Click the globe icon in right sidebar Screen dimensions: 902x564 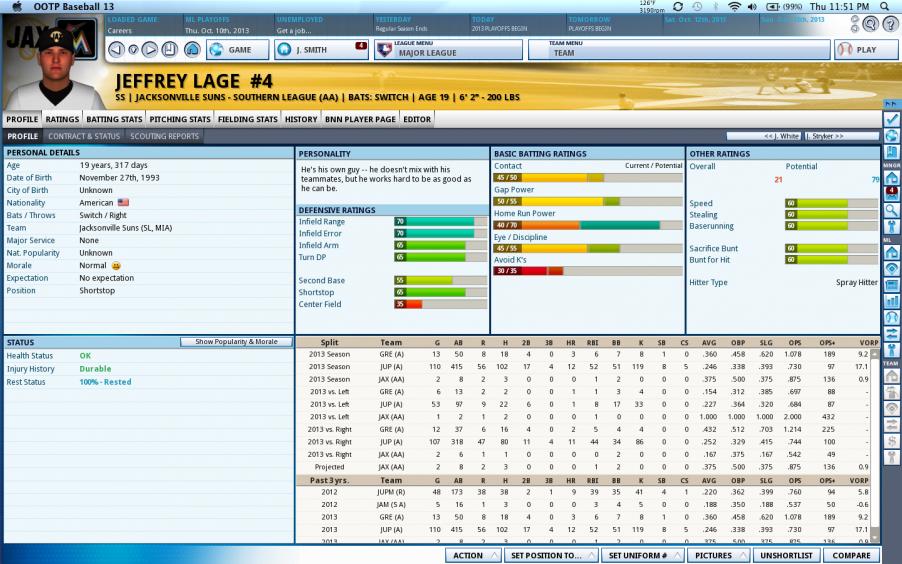click(892, 136)
